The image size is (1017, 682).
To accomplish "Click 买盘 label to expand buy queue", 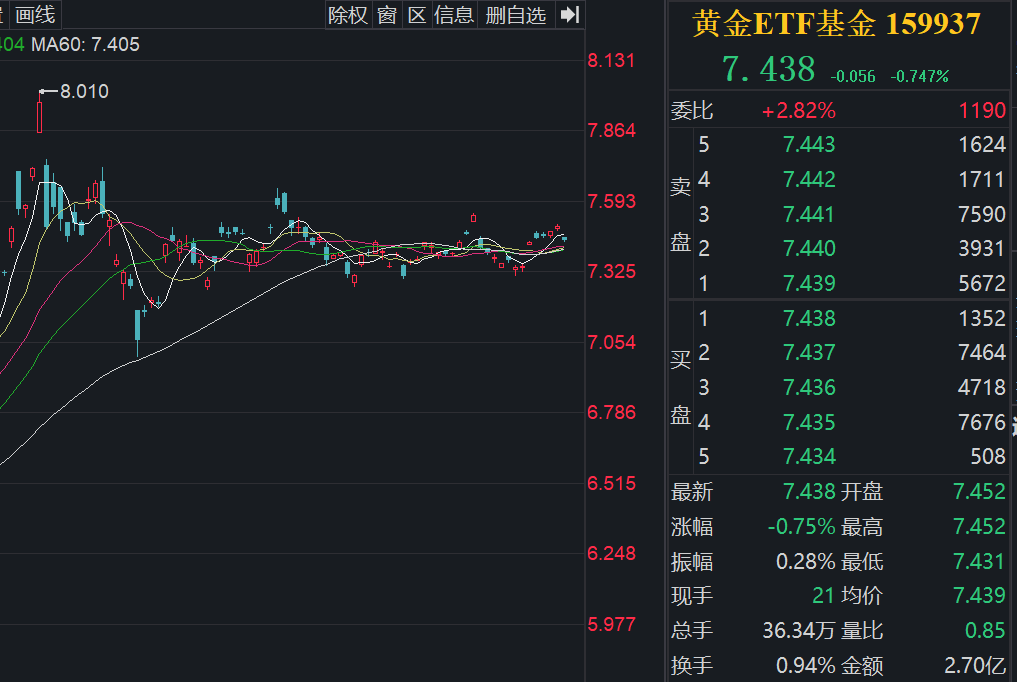I will (x=681, y=387).
